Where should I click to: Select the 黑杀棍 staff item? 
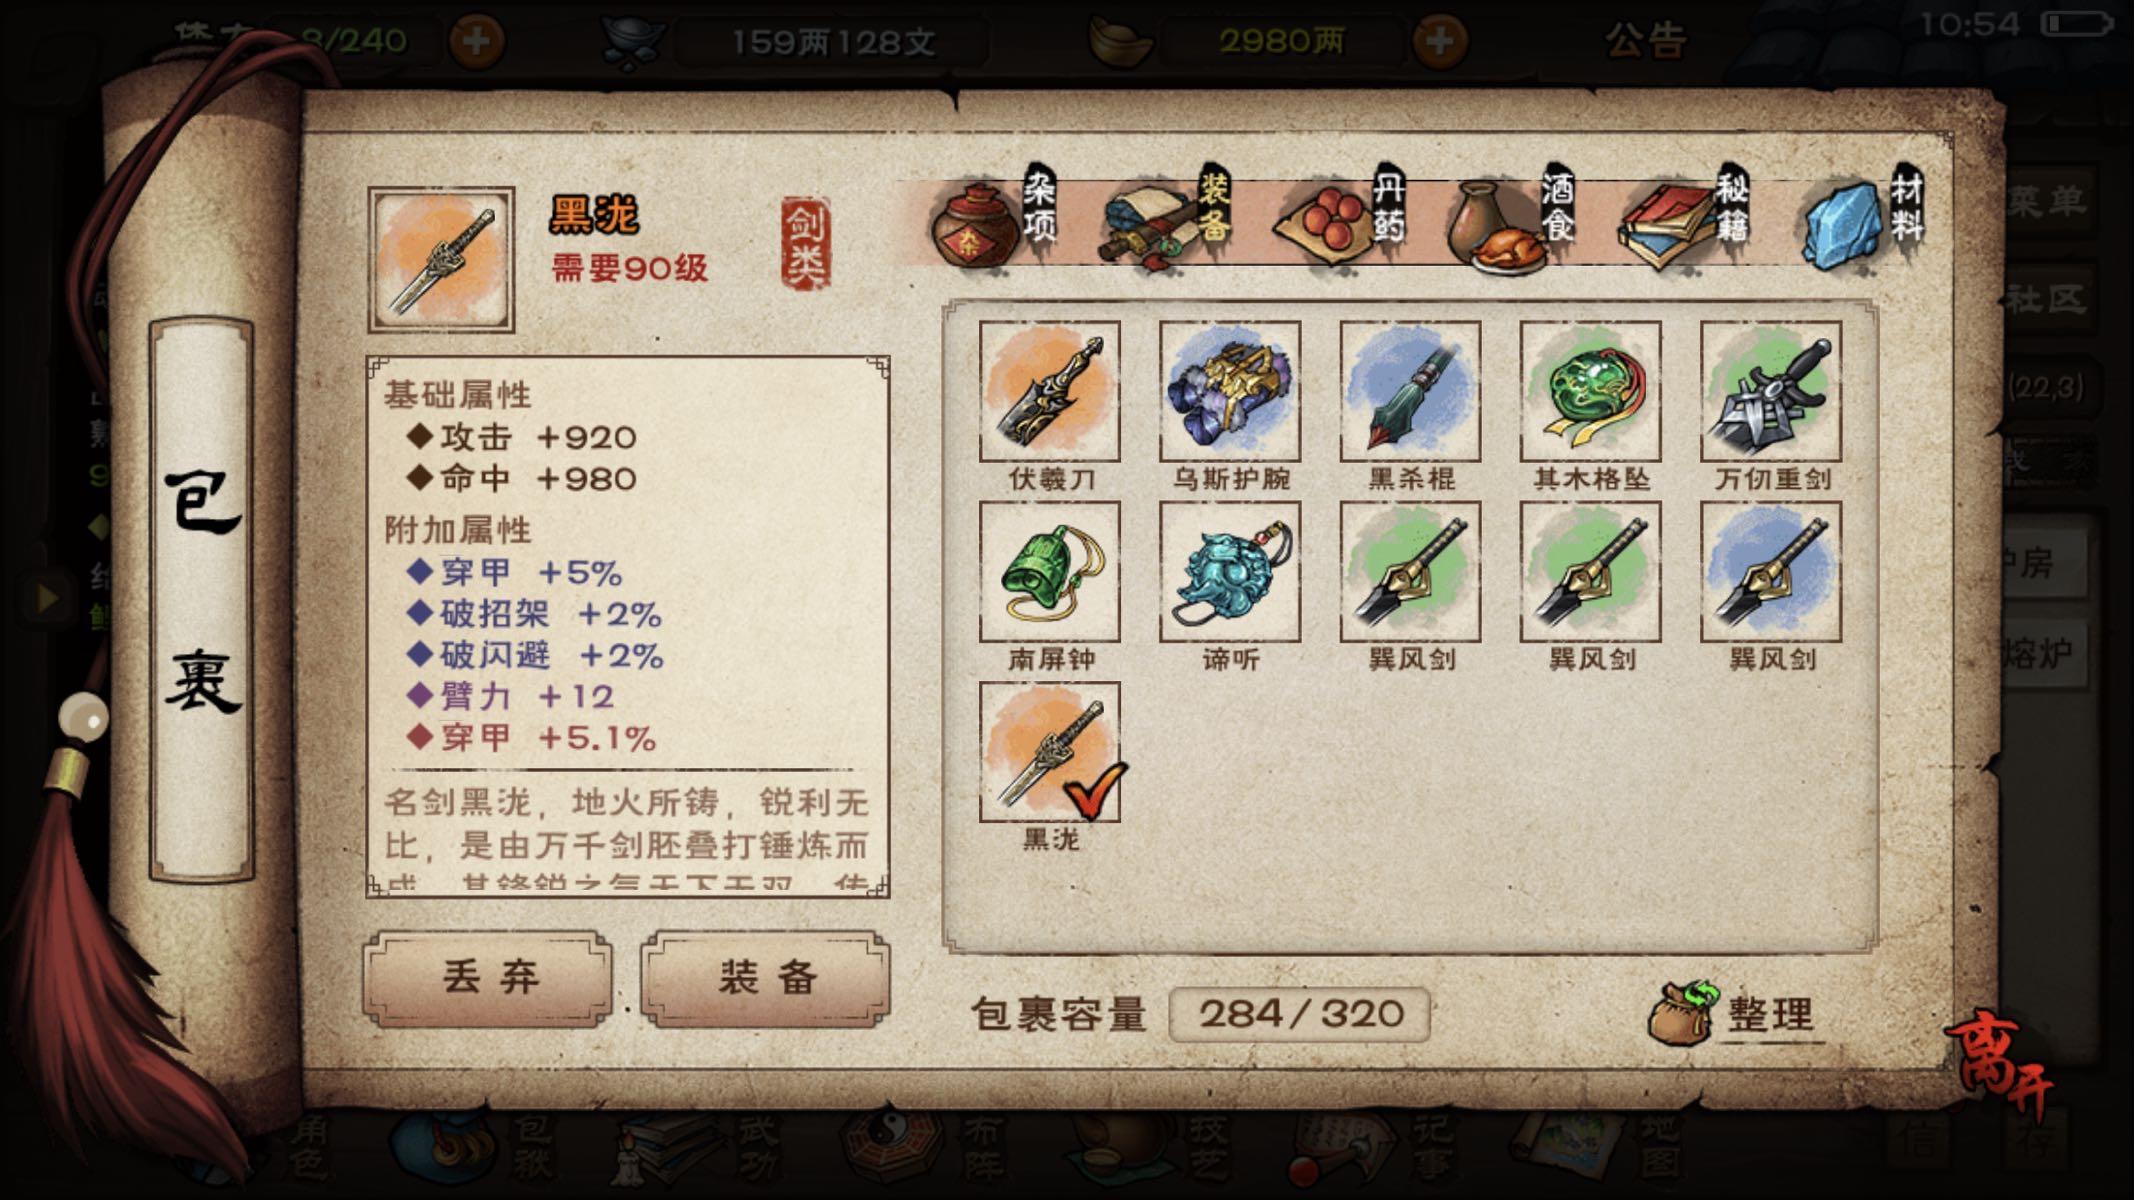coord(1410,391)
